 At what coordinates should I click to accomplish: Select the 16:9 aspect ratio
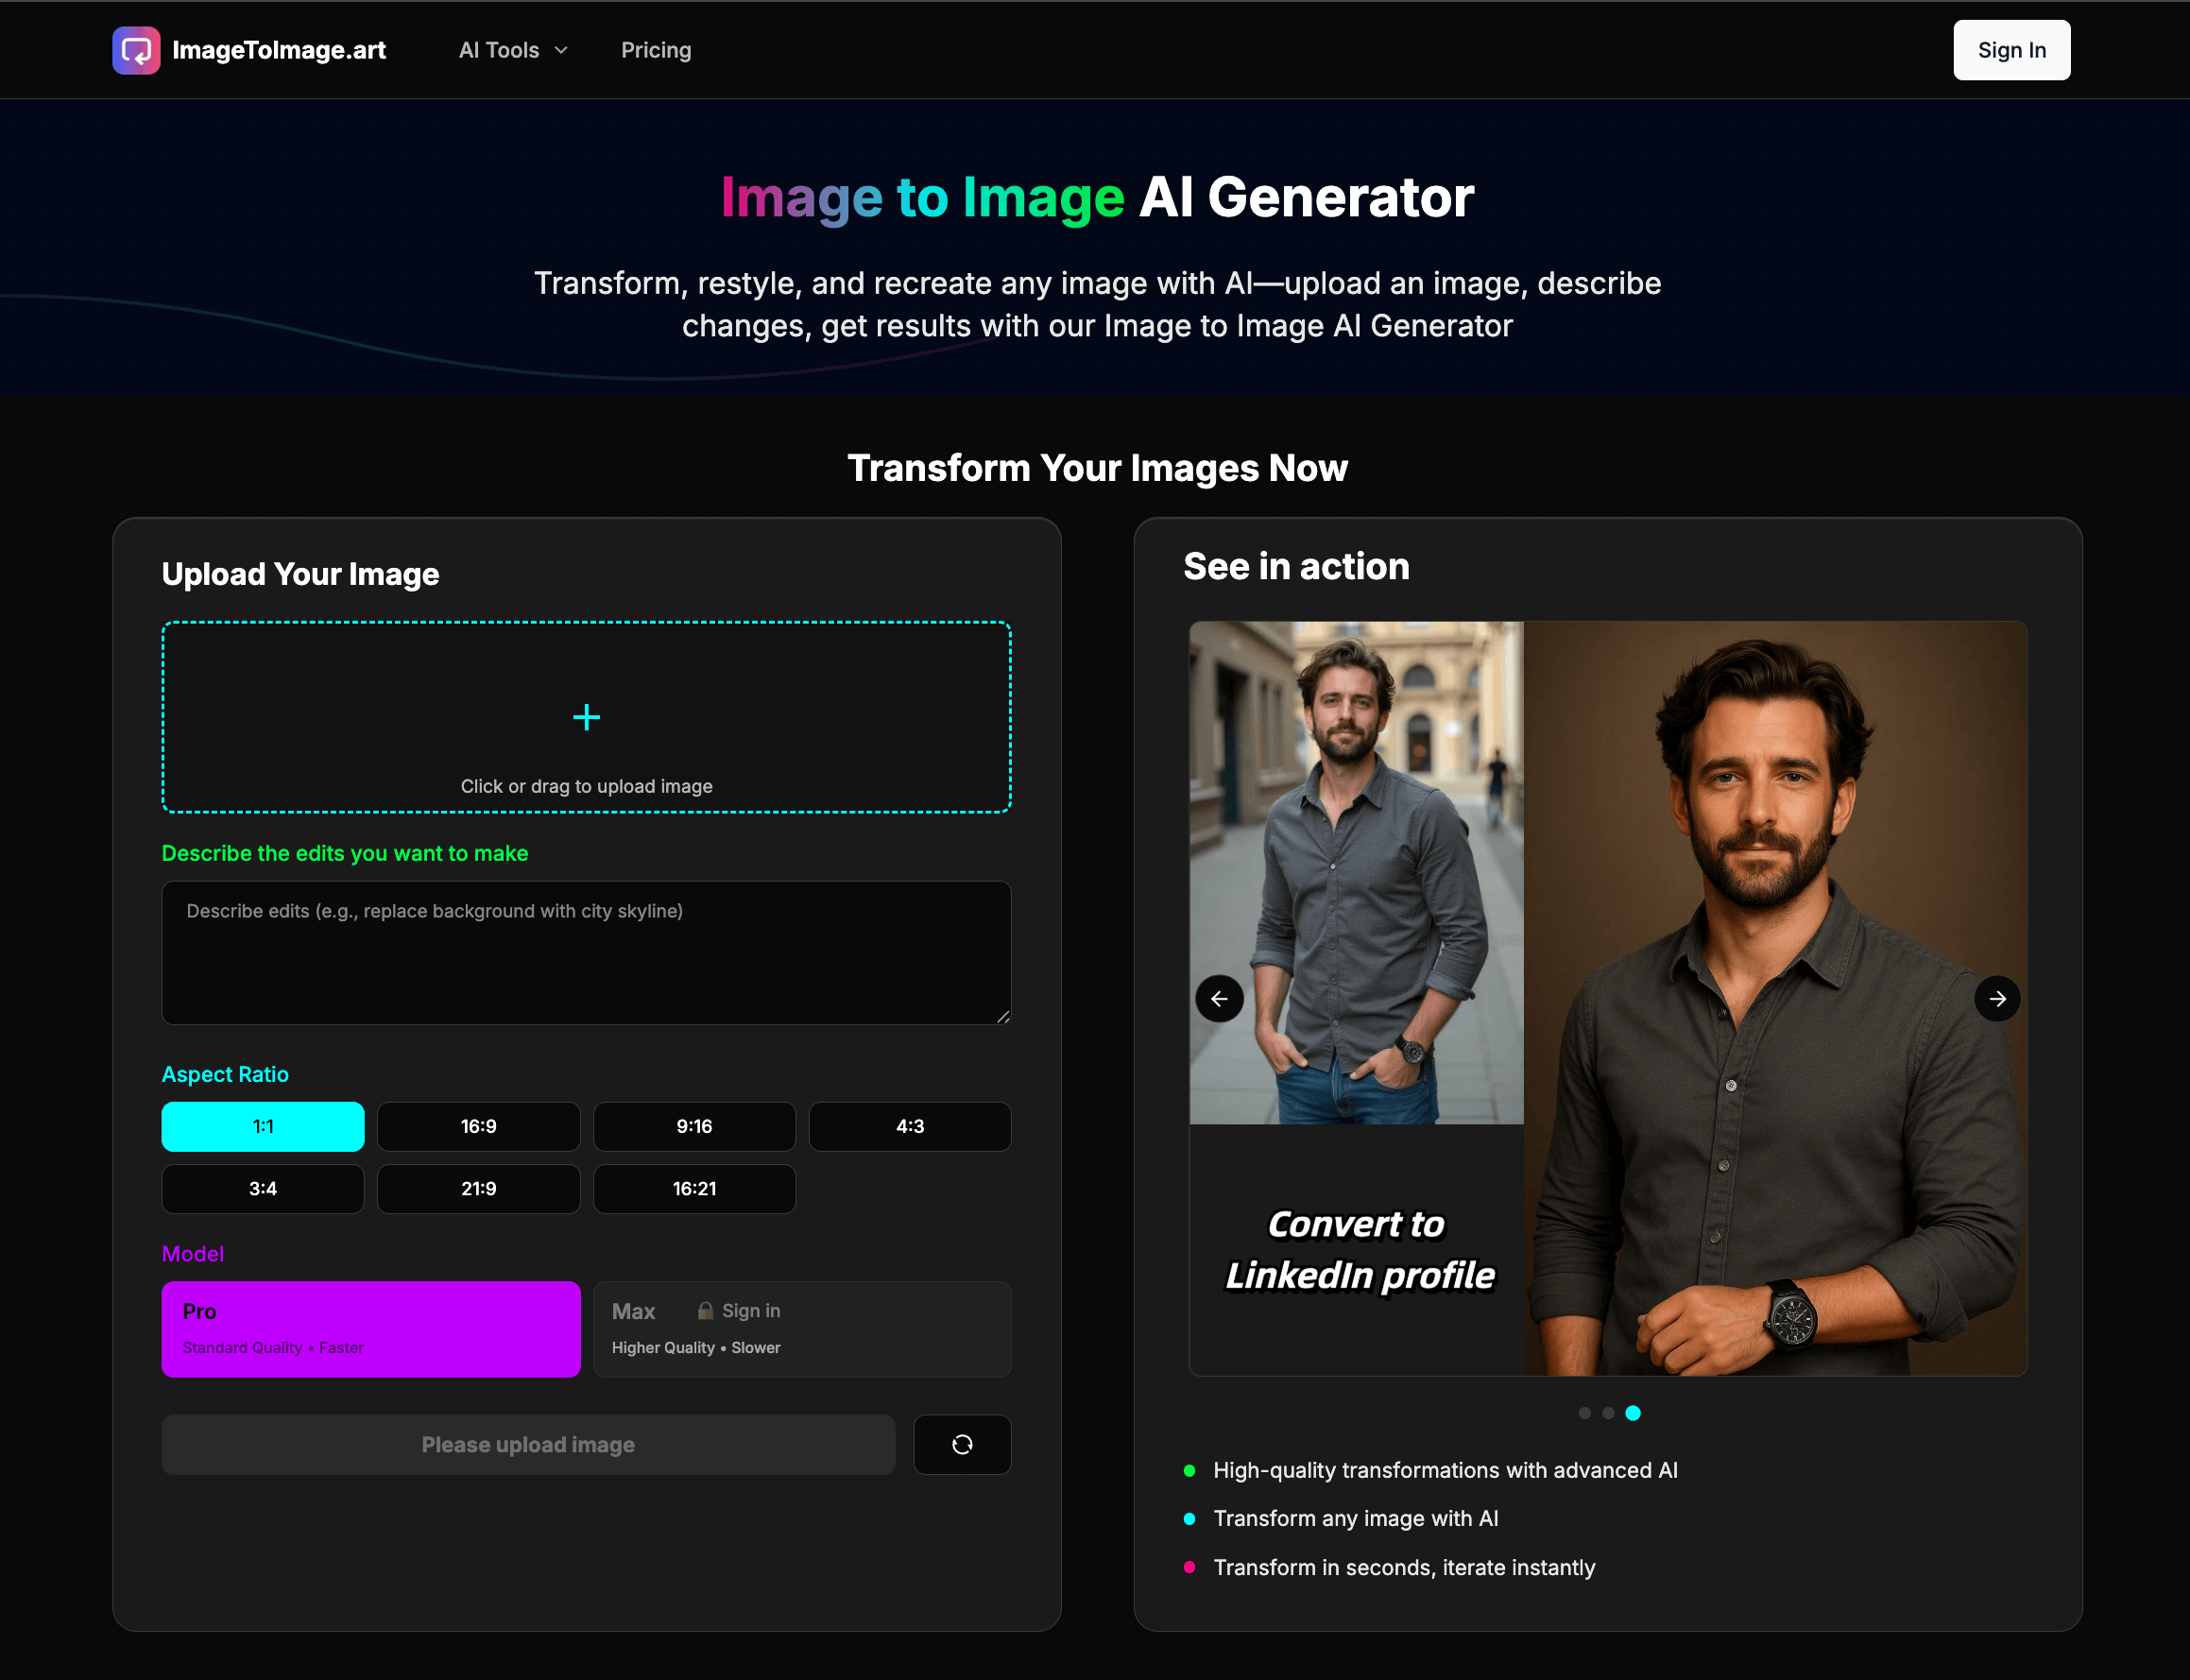[x=478, y=1126]
